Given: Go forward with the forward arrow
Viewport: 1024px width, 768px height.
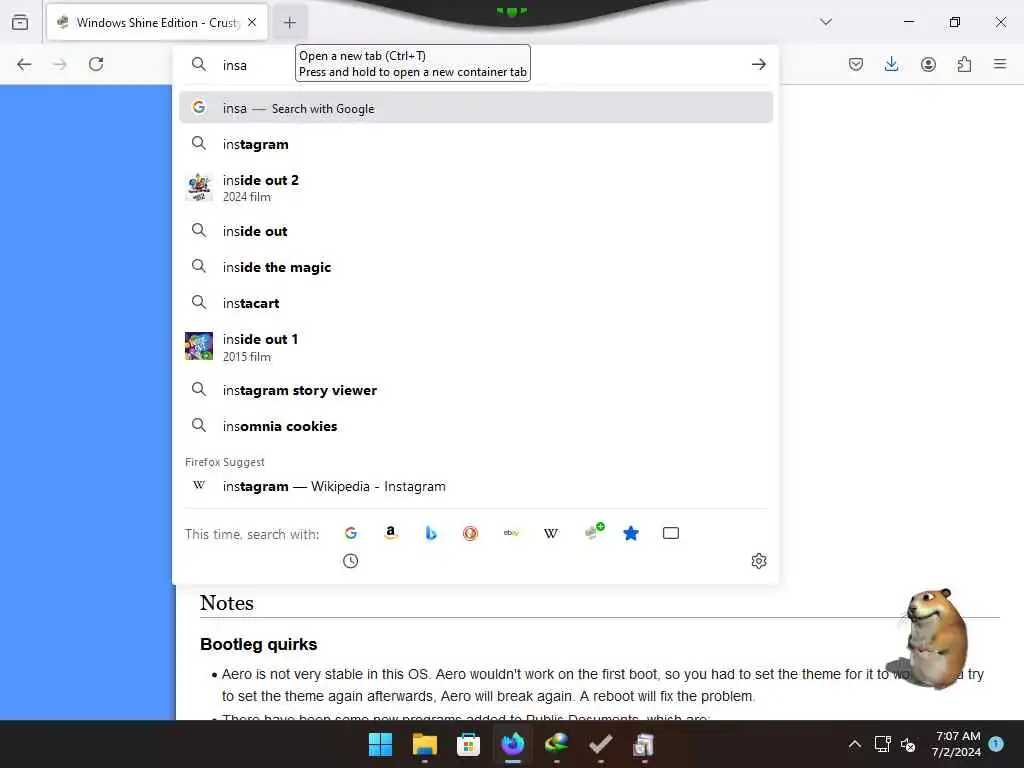Looking at the screenshot, I should [x=60, y=64].
